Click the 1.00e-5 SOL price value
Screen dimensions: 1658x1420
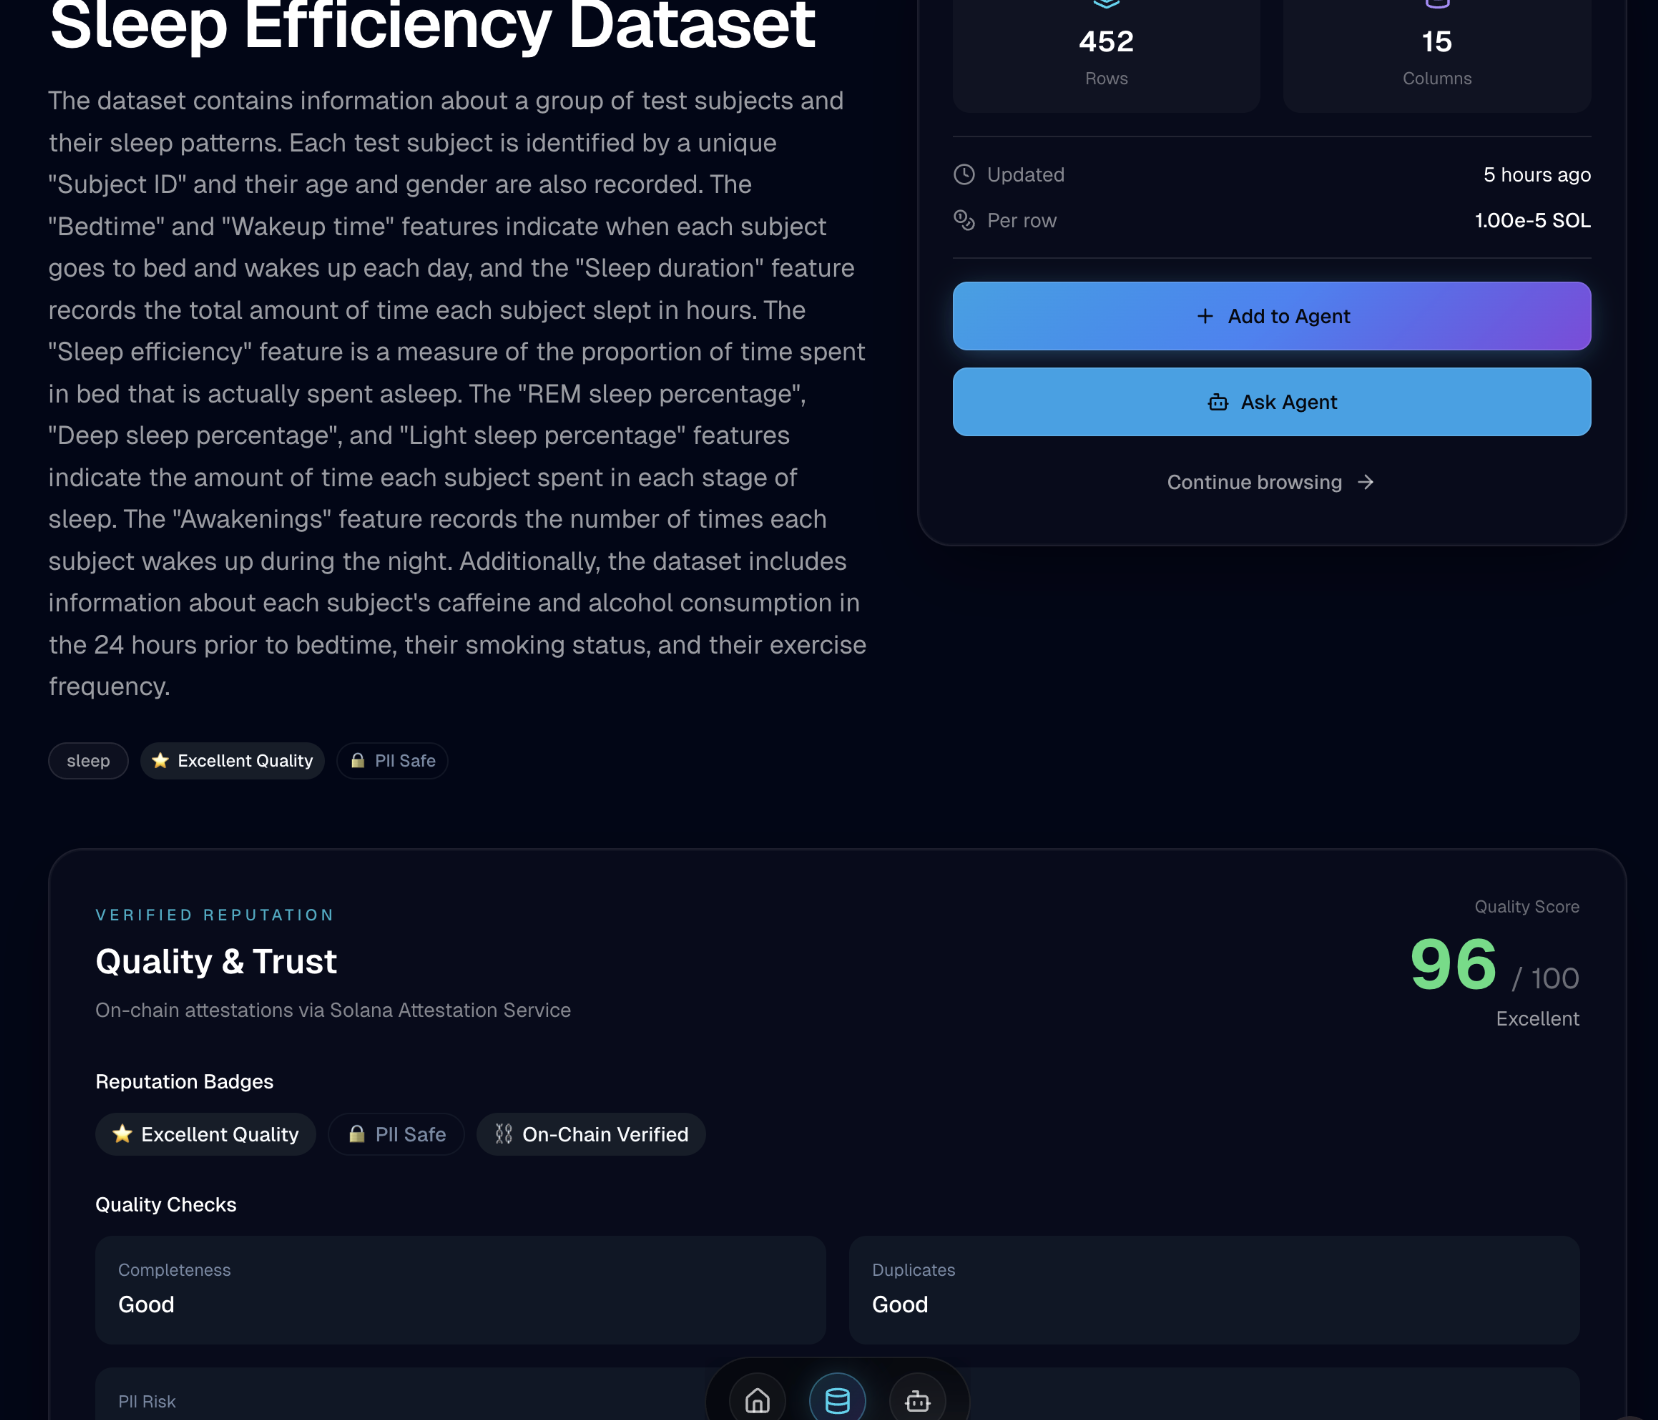coord(1533,221)
